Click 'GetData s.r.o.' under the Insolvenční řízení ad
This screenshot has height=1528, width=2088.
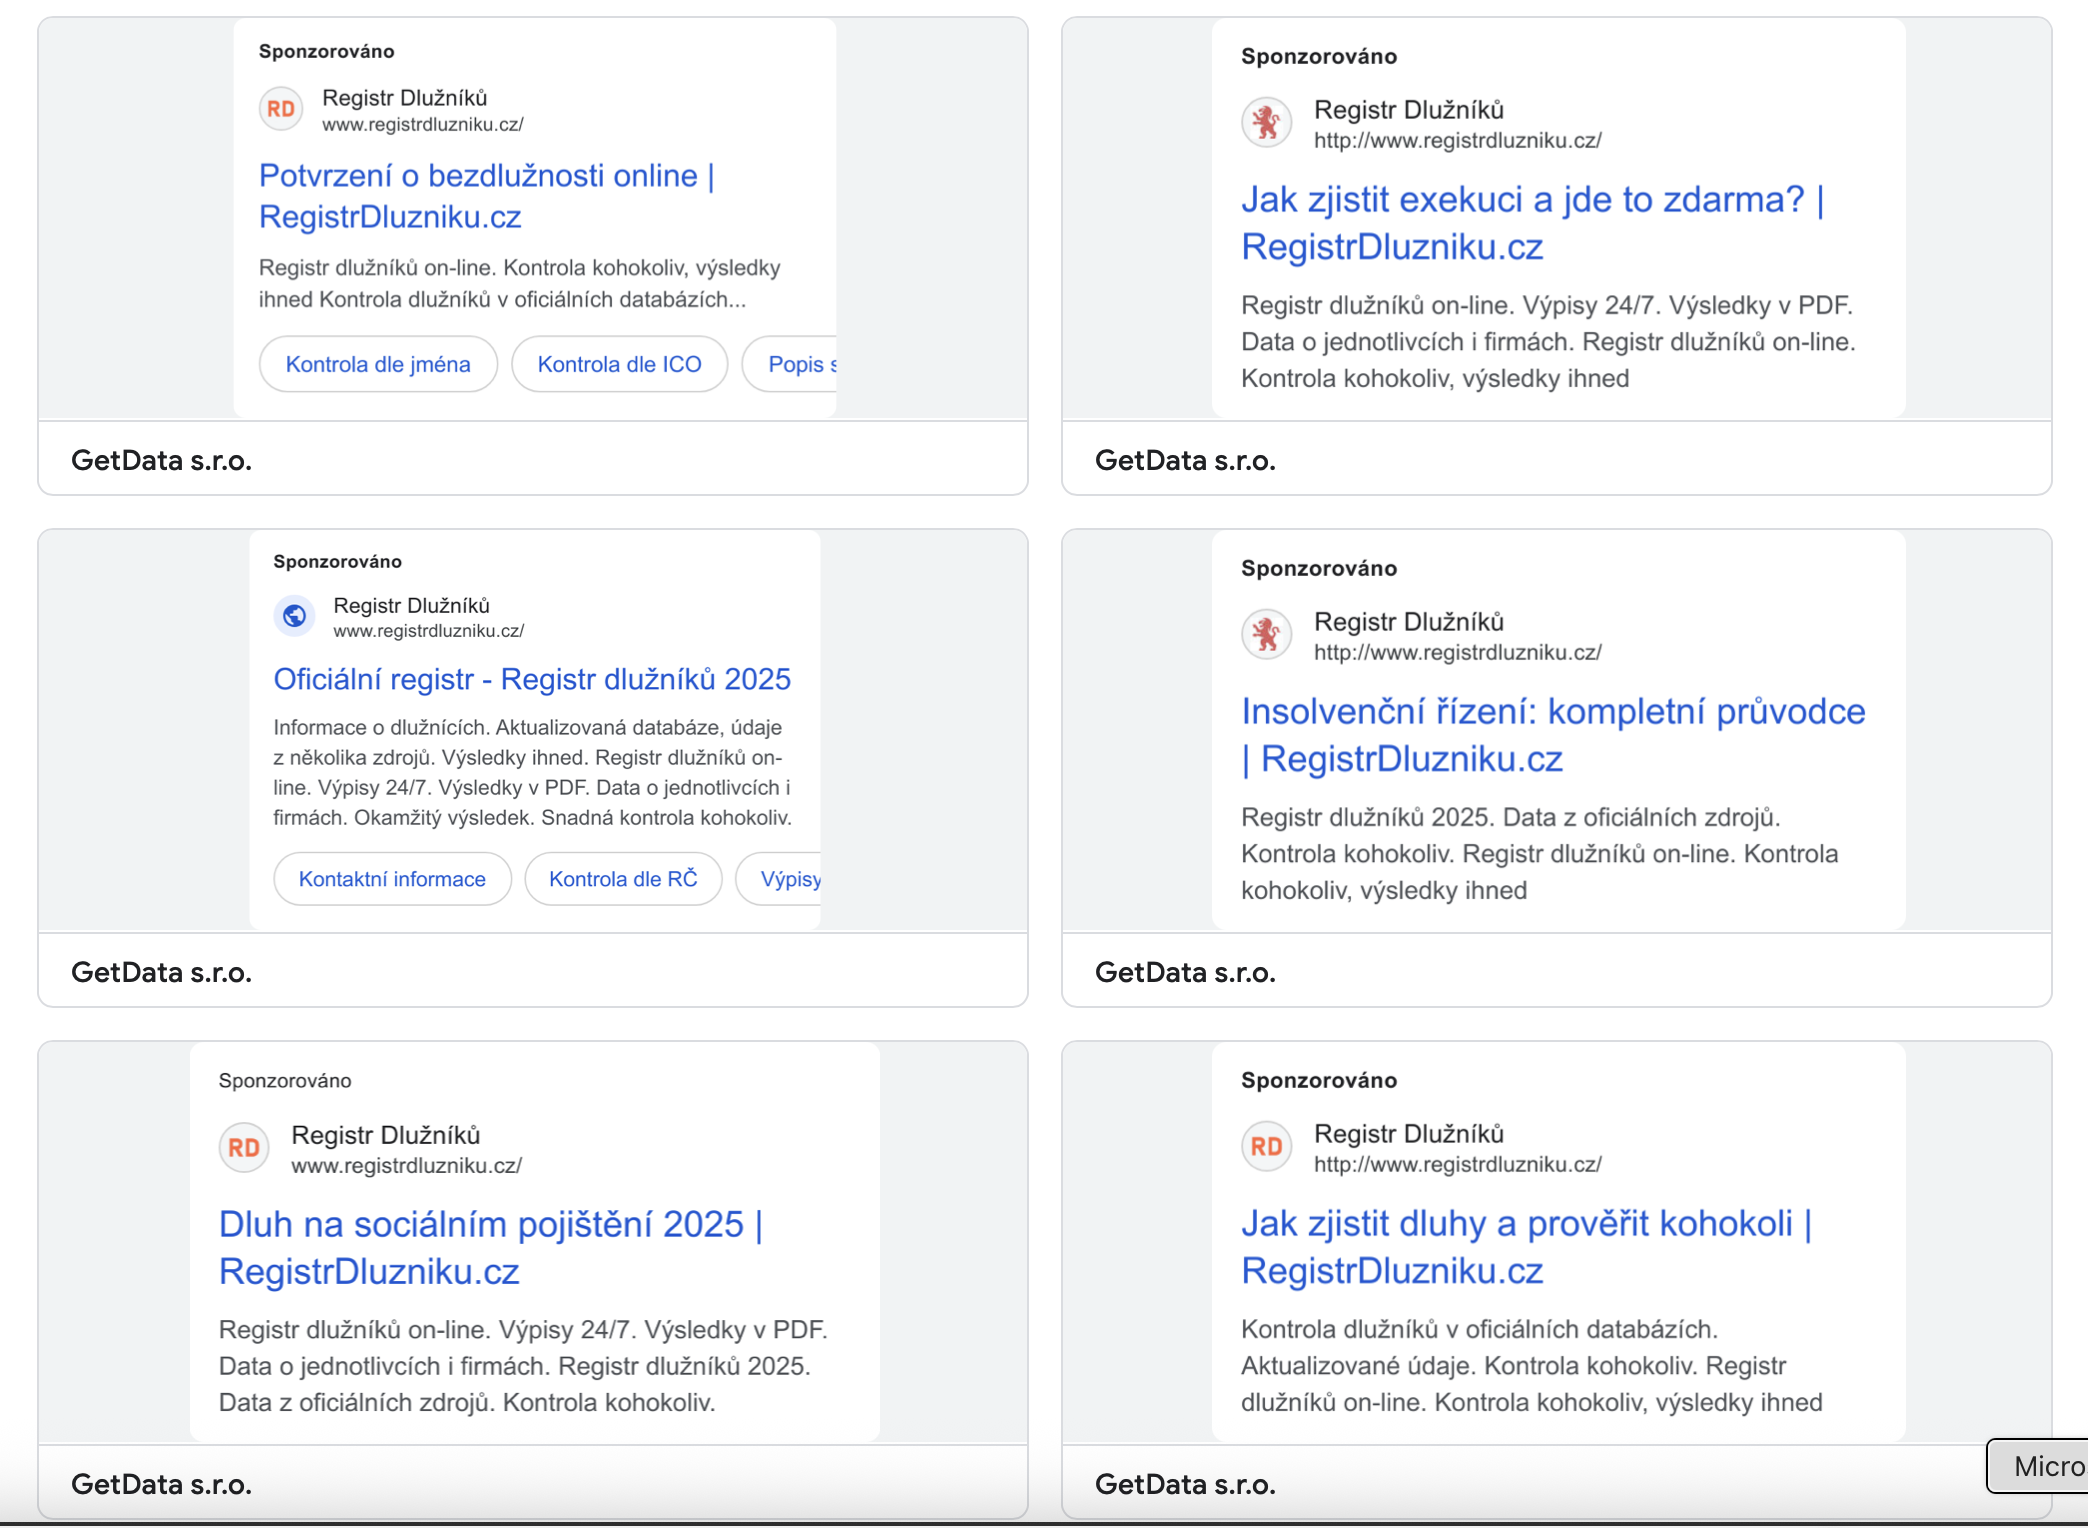pos(1186,972)
